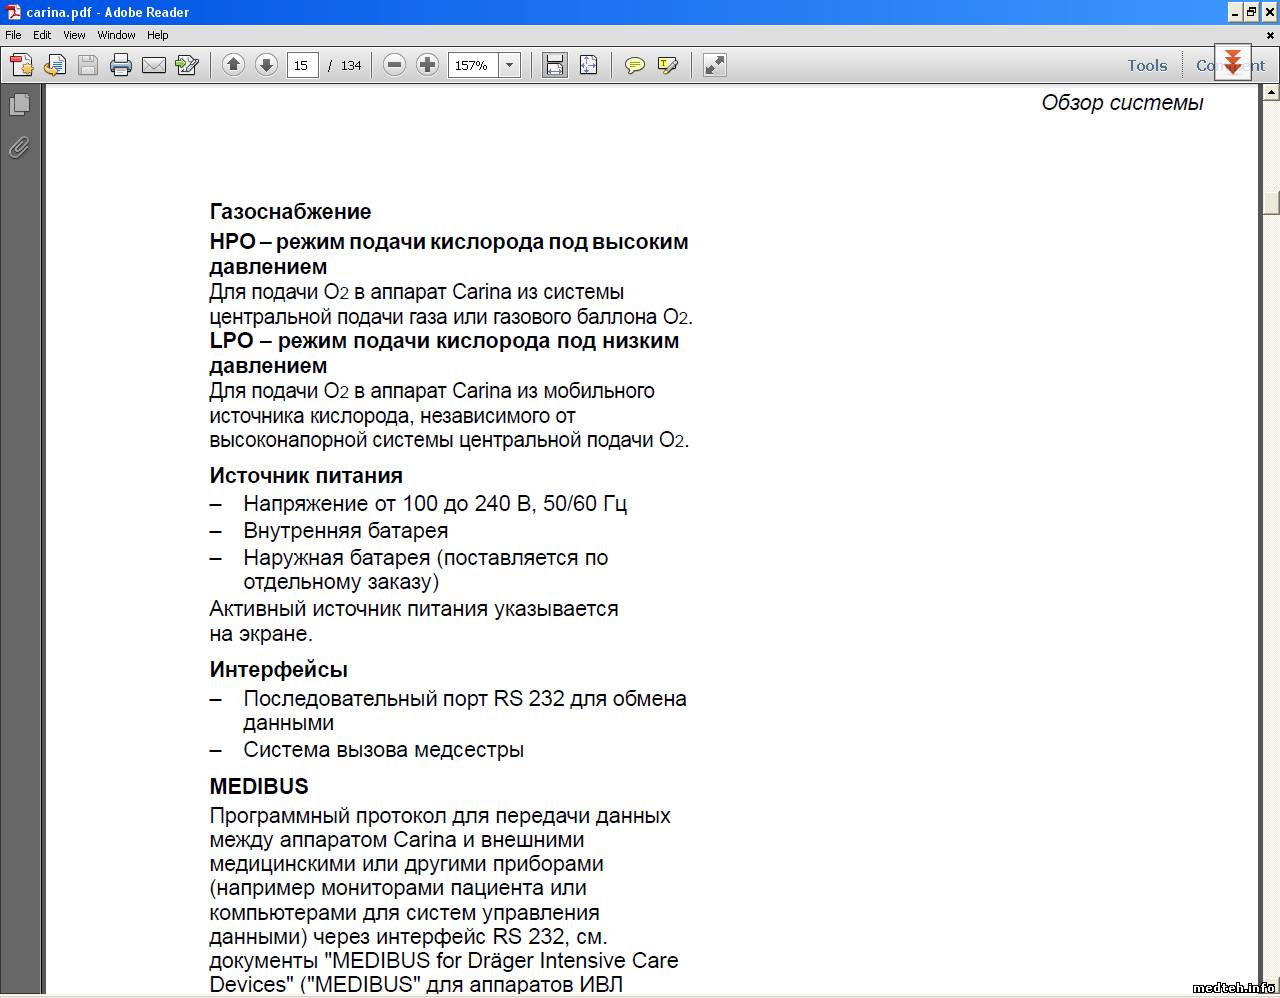This screenshot has height=998, width=1280.
Task: Toggle fit one full page view
Action: (x=588, y=65)
